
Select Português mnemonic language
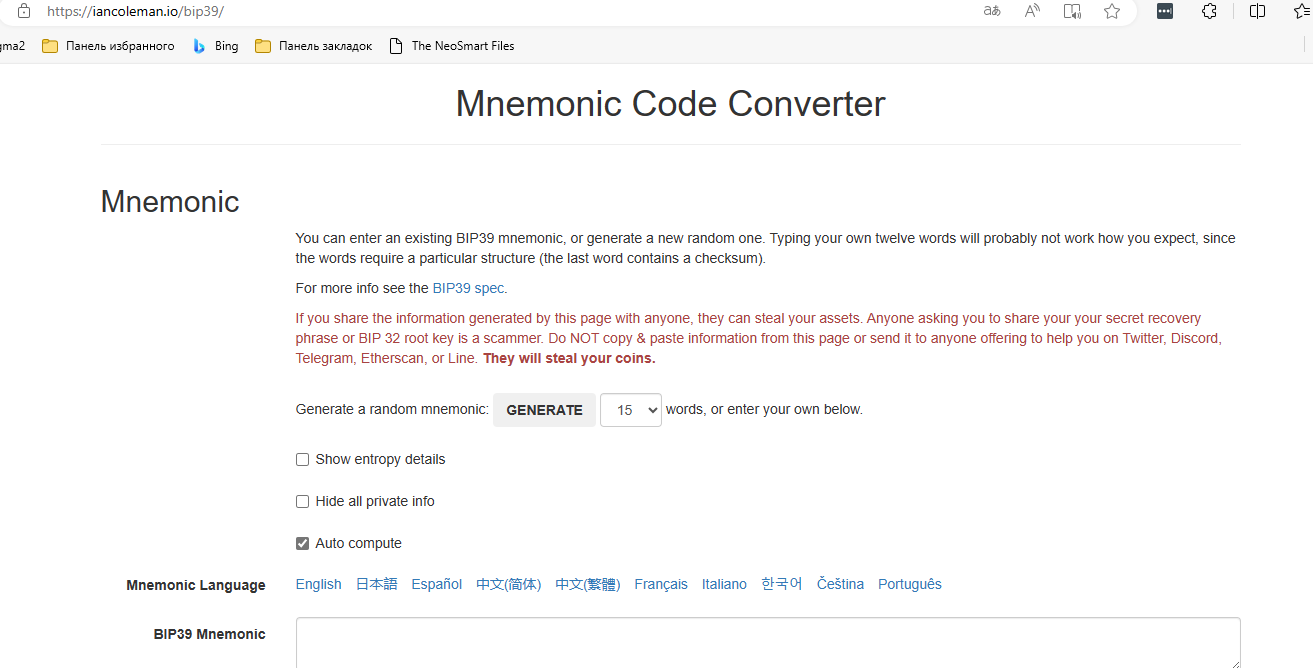(x=910, y=584)
